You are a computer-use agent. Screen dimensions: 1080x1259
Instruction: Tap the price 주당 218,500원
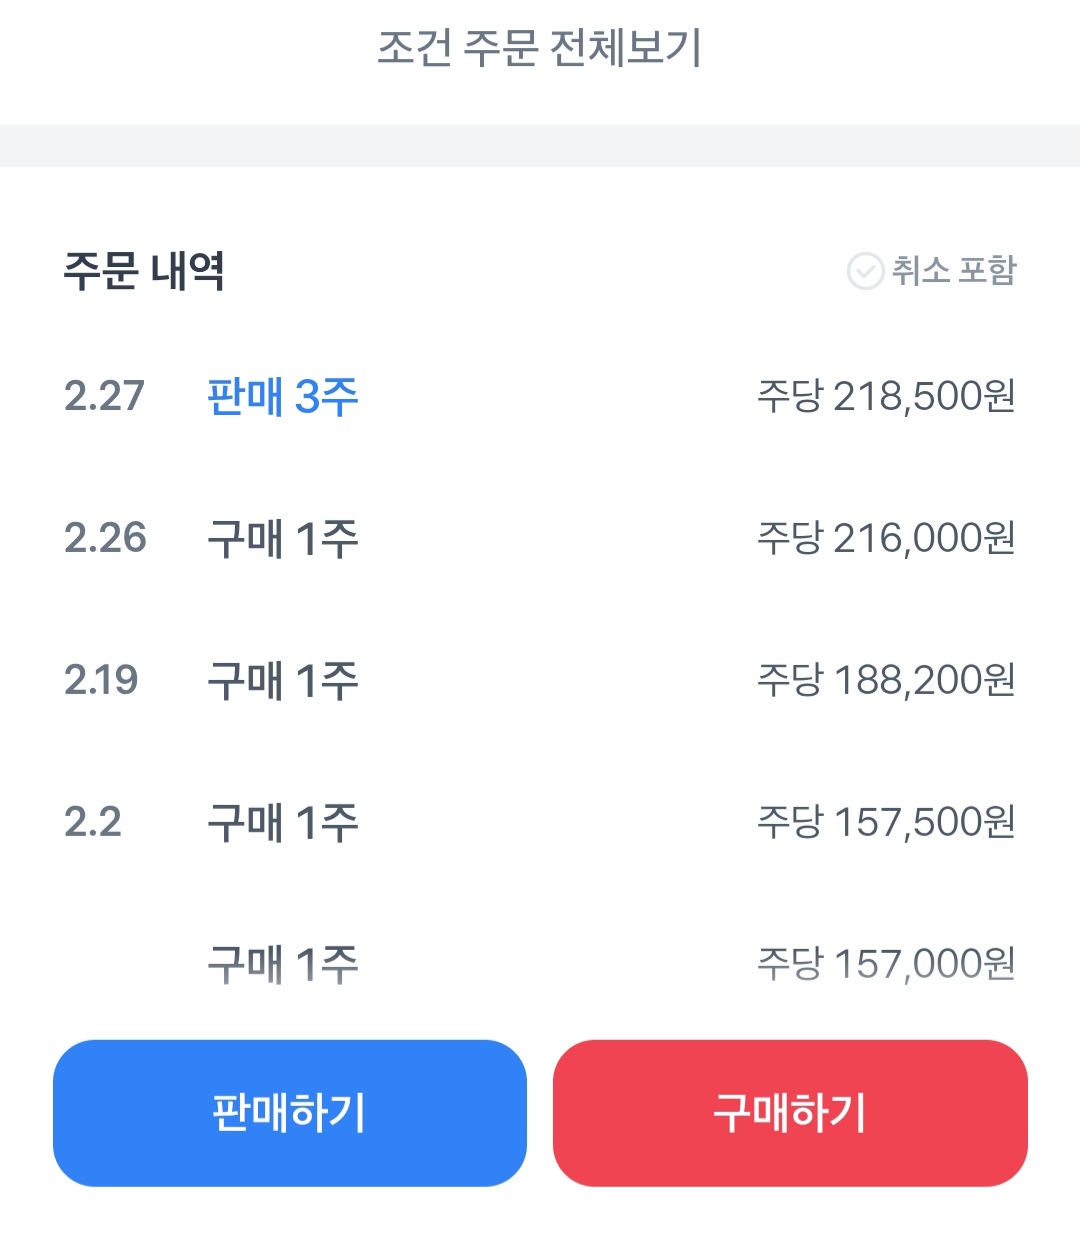pyautogui.click(x=886, y=397)
